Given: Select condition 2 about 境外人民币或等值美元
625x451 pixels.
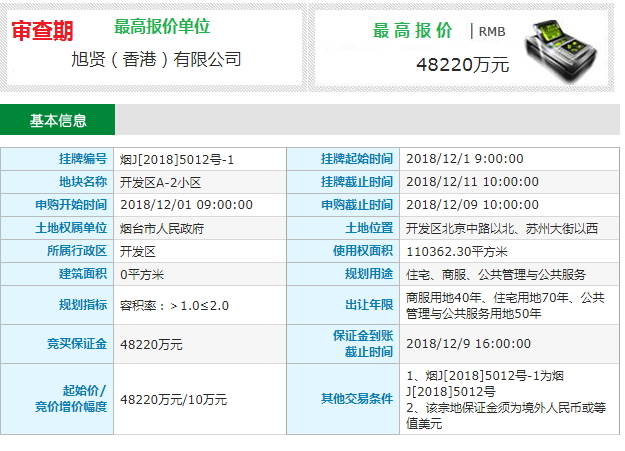Looking at the screenshot, I should (506, 416).
